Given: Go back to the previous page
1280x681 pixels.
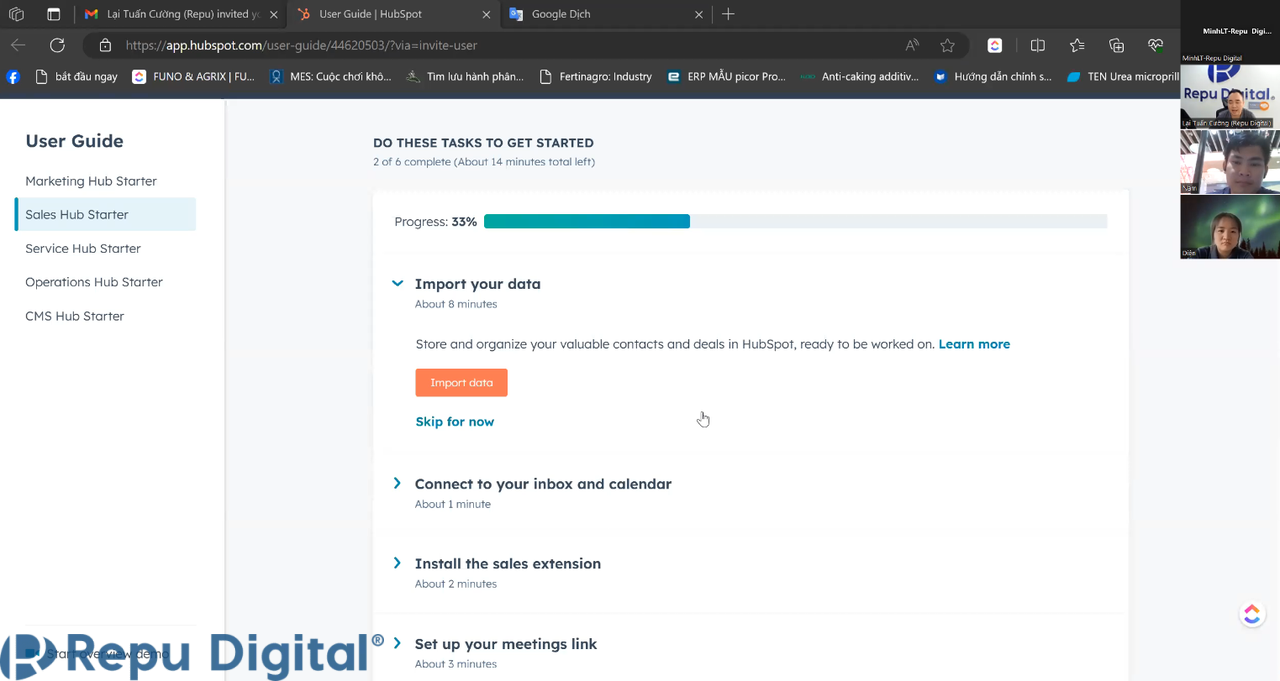Looking at the screenshot, I should click(x=18, y=45).
